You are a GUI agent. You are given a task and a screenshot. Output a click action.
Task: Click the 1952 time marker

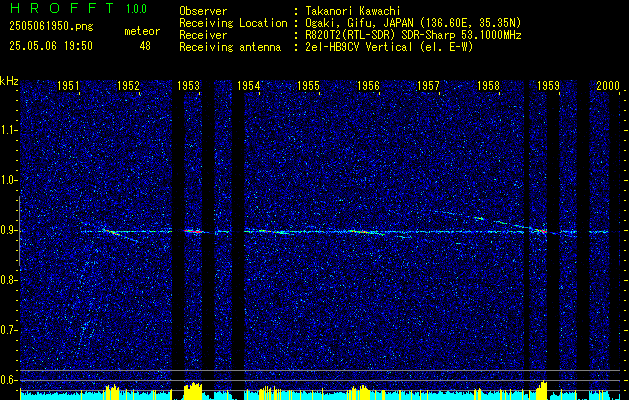[x=128, y=85]
